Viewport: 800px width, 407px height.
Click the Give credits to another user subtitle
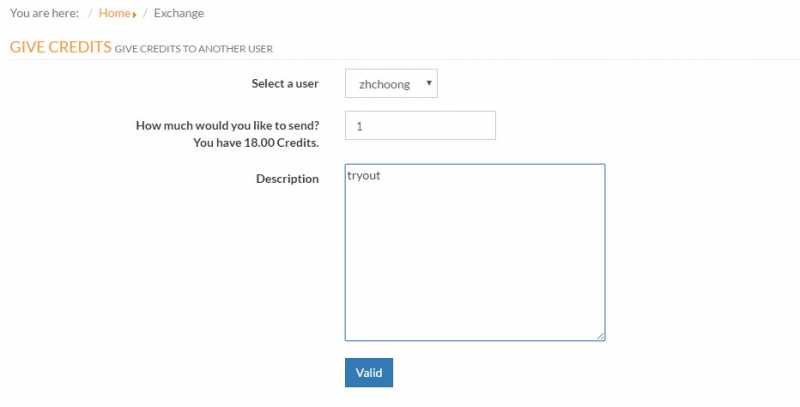click(193, 49)
